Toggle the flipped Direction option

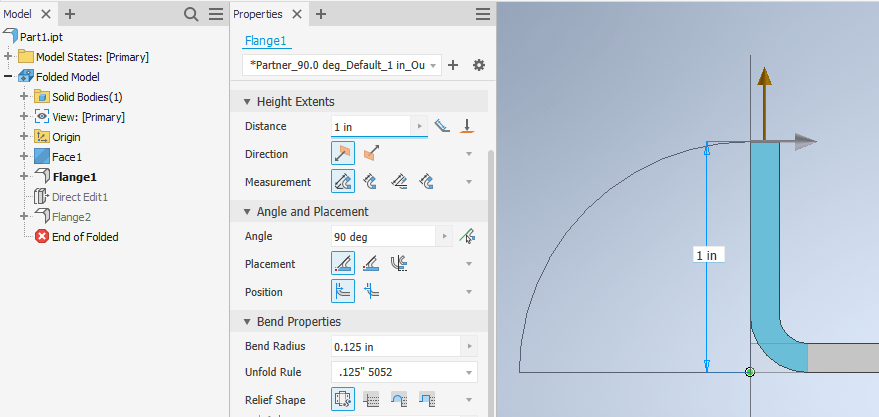[x=371, y=154]
